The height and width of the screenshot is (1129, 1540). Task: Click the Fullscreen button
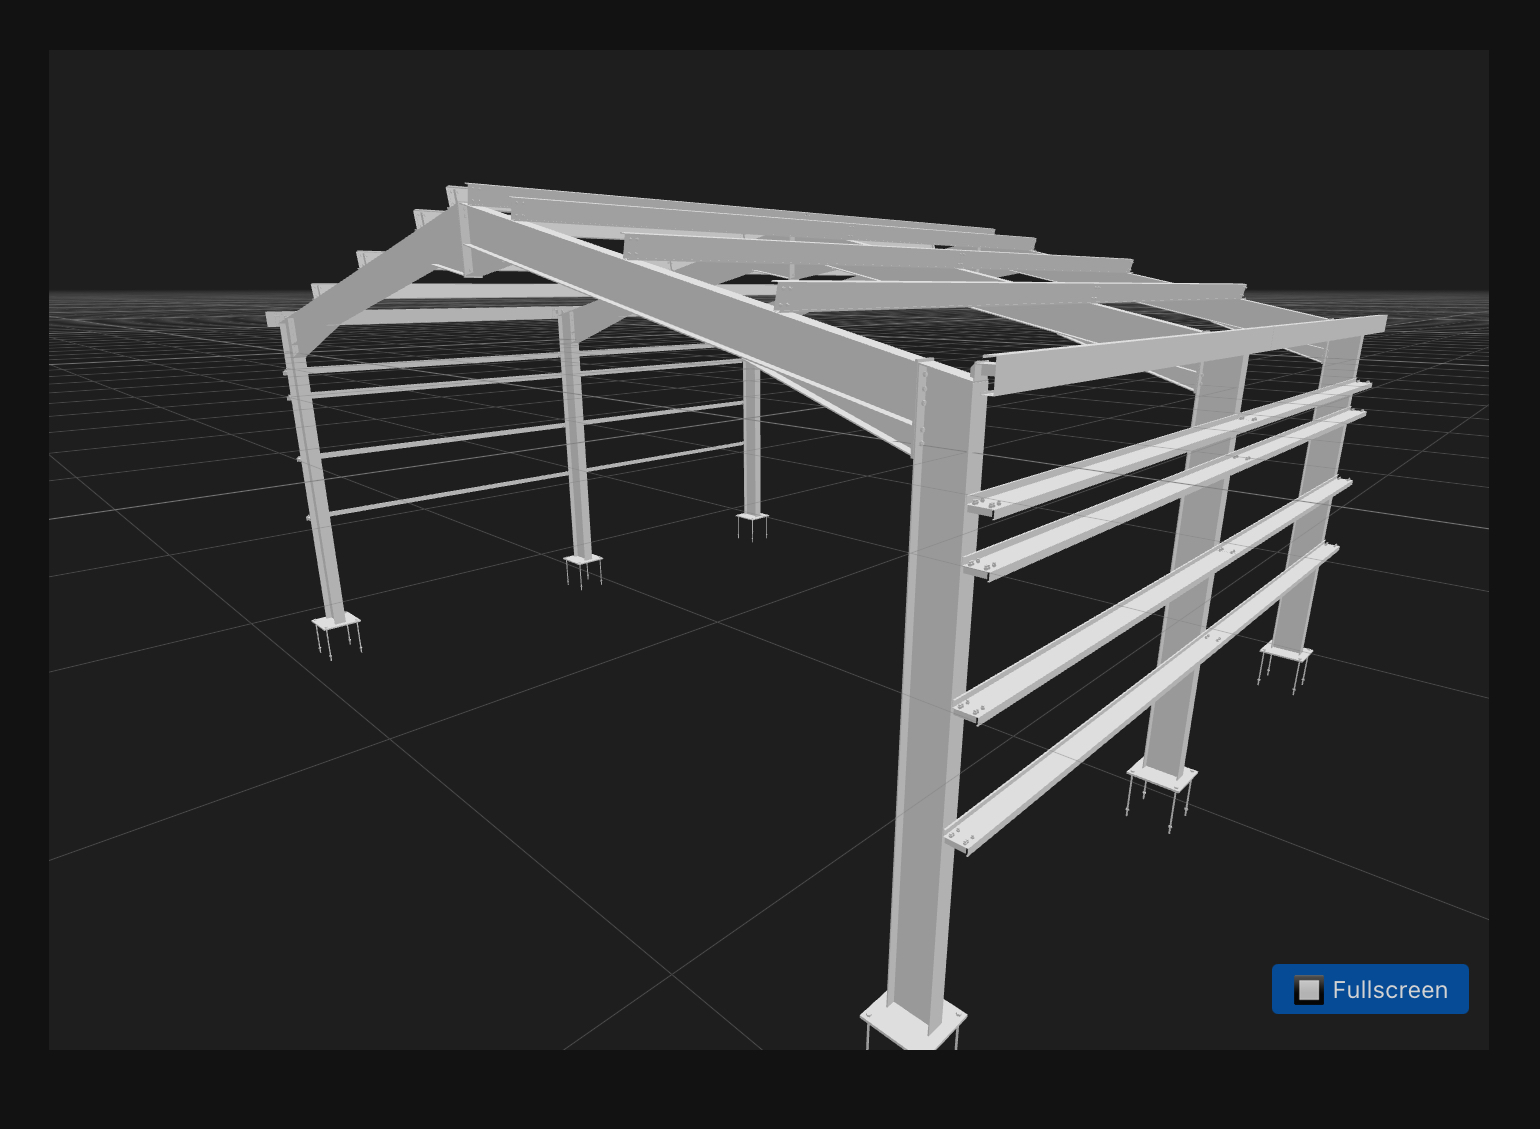tap(1369, 989)
